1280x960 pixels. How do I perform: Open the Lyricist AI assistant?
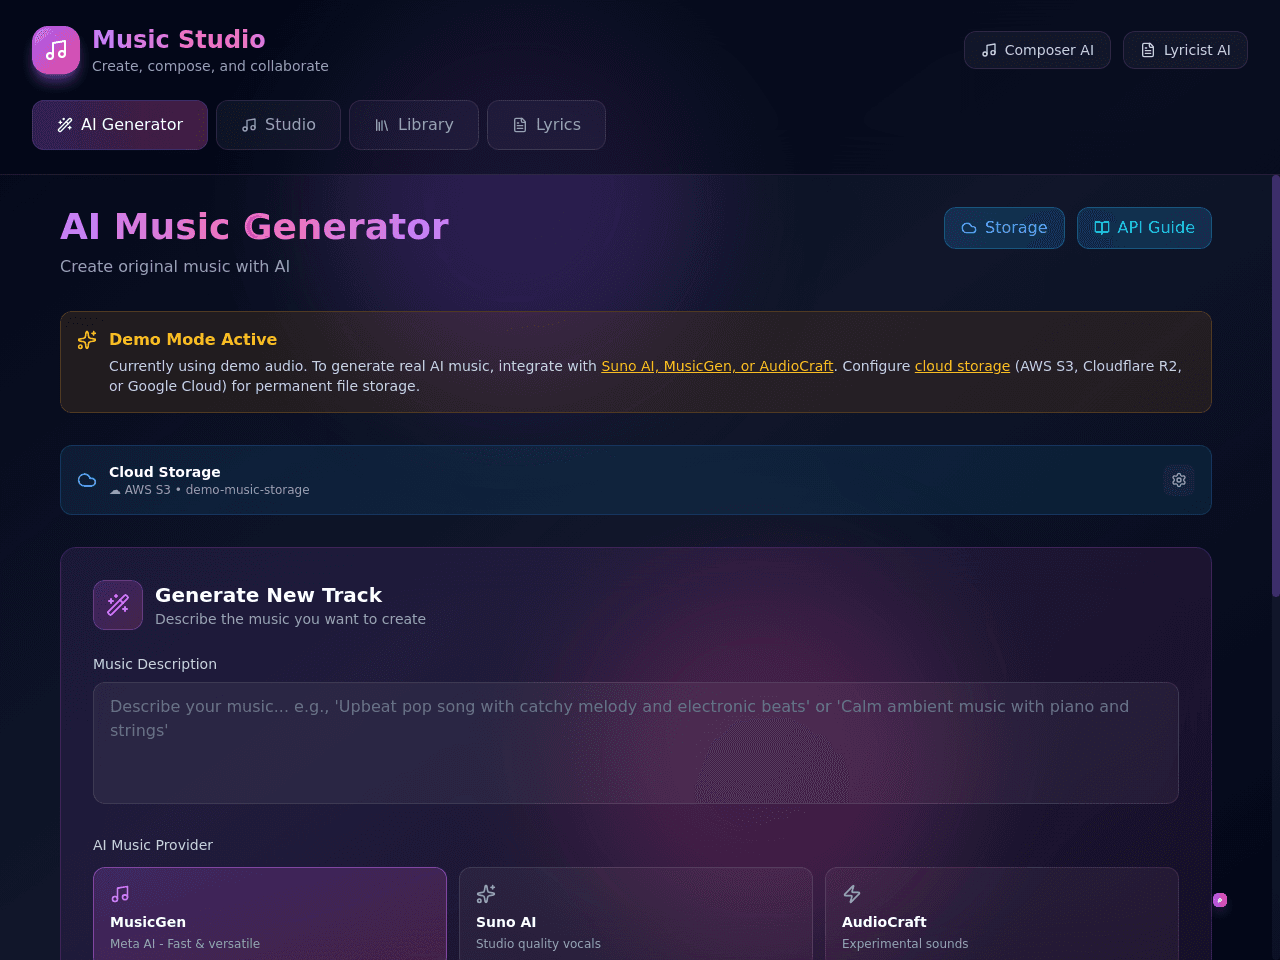[1185, 50]
